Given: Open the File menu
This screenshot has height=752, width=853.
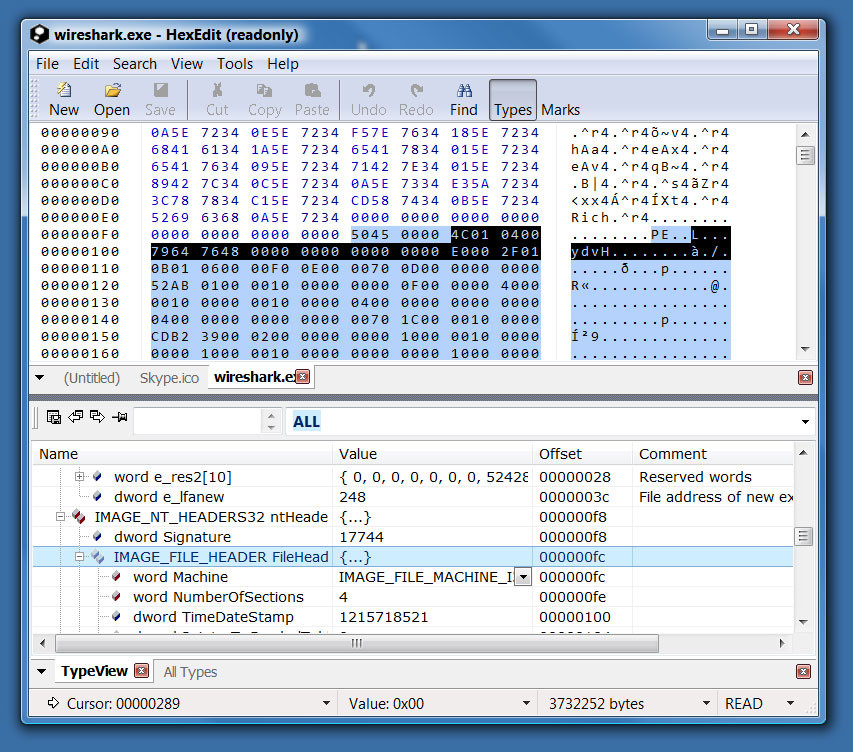Looking at the screenshot, I should tap(47, 64).
